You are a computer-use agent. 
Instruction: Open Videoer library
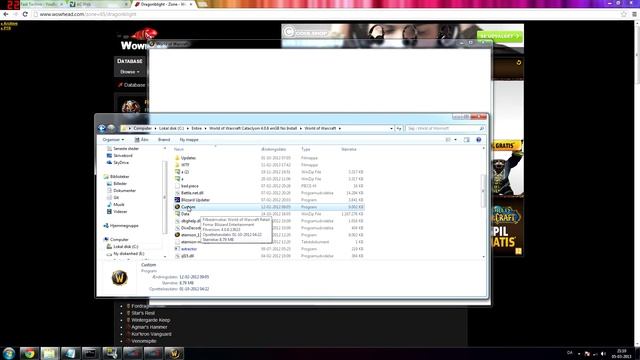[120, 211]
